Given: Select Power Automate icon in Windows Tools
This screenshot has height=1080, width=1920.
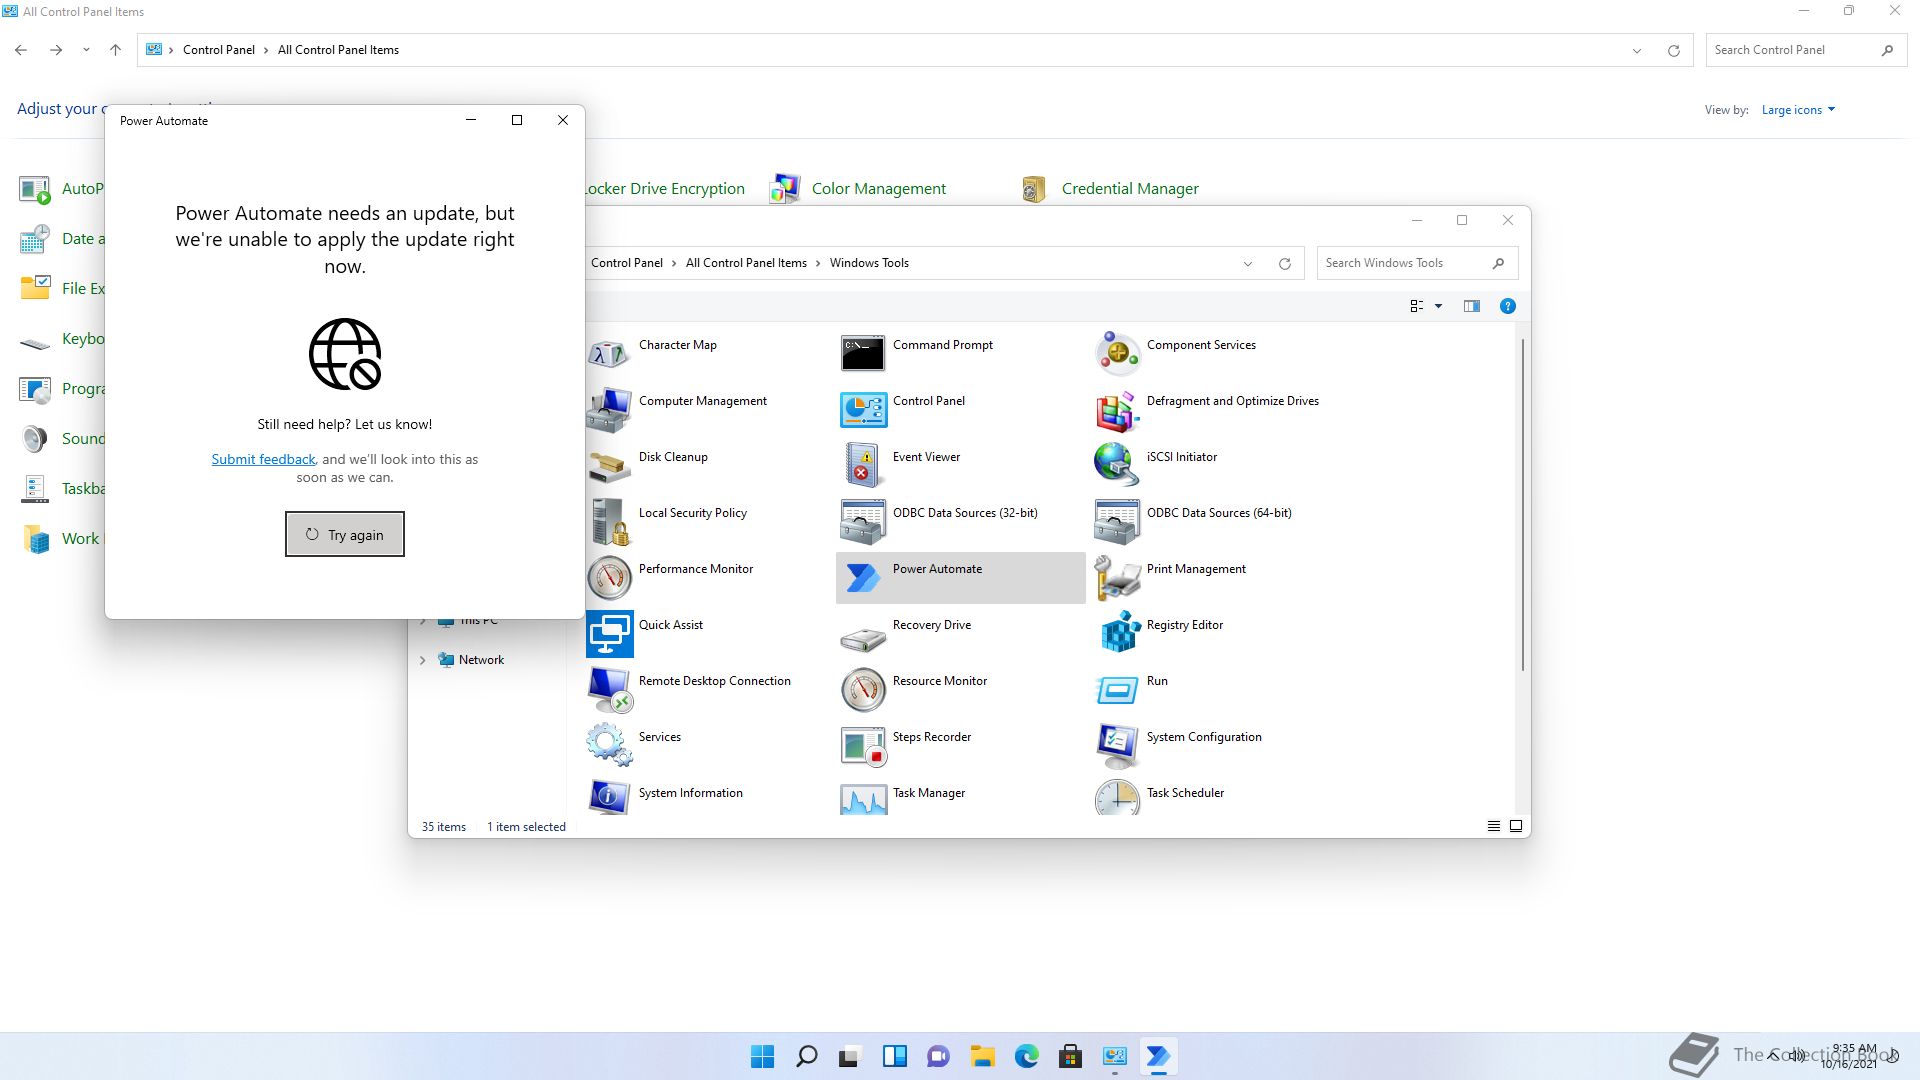Looking at the screenshot, I should pos(862,577).
